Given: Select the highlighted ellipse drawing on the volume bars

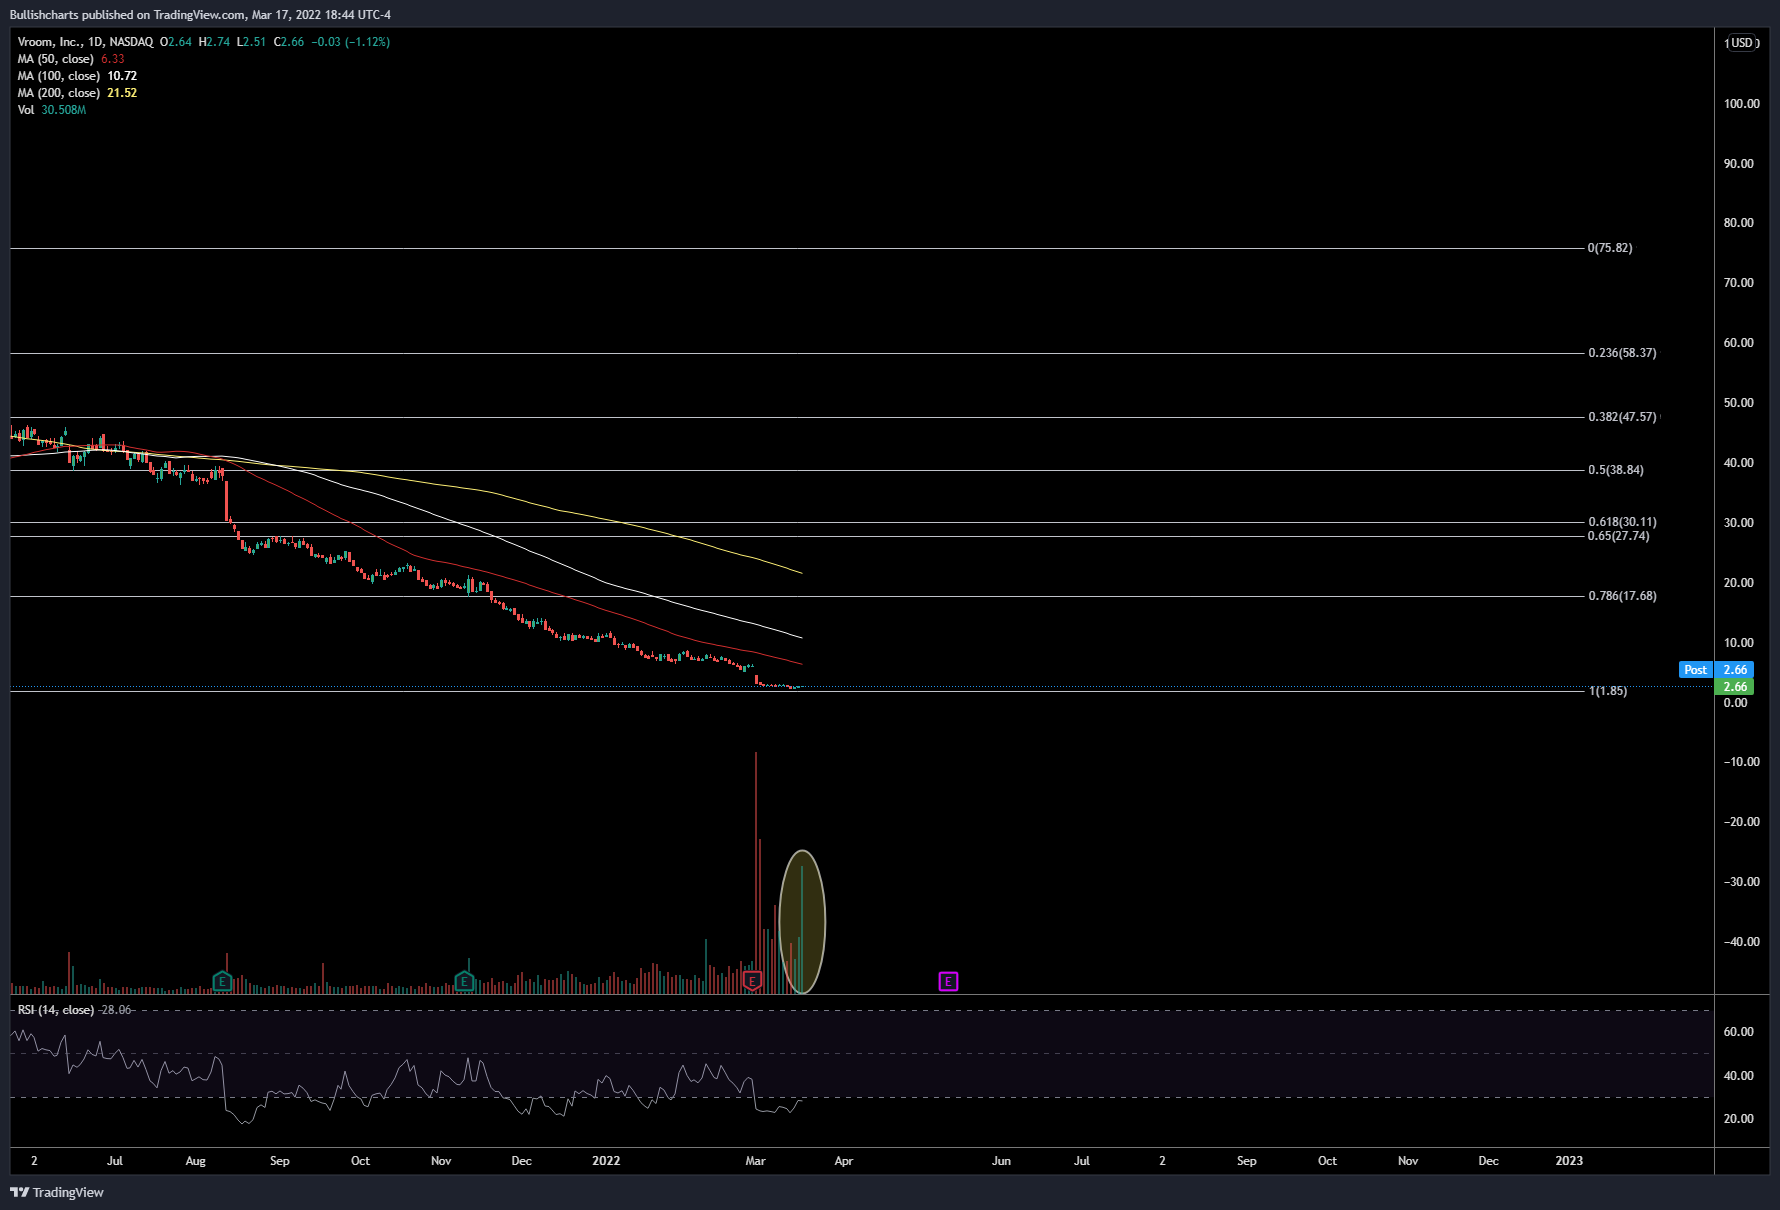Looking at the screenshot, I should [x=802, y=921].
